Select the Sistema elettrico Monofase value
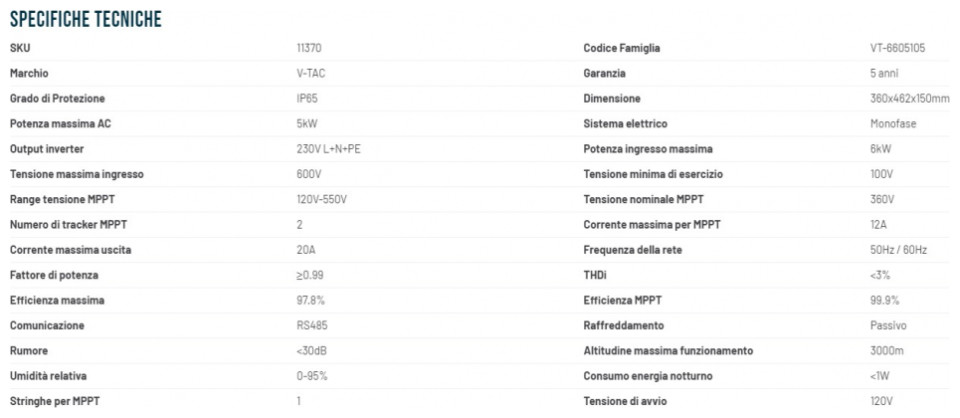Image resolution: width=960 pixels, height=418 pixels. (x=893, y=124)
